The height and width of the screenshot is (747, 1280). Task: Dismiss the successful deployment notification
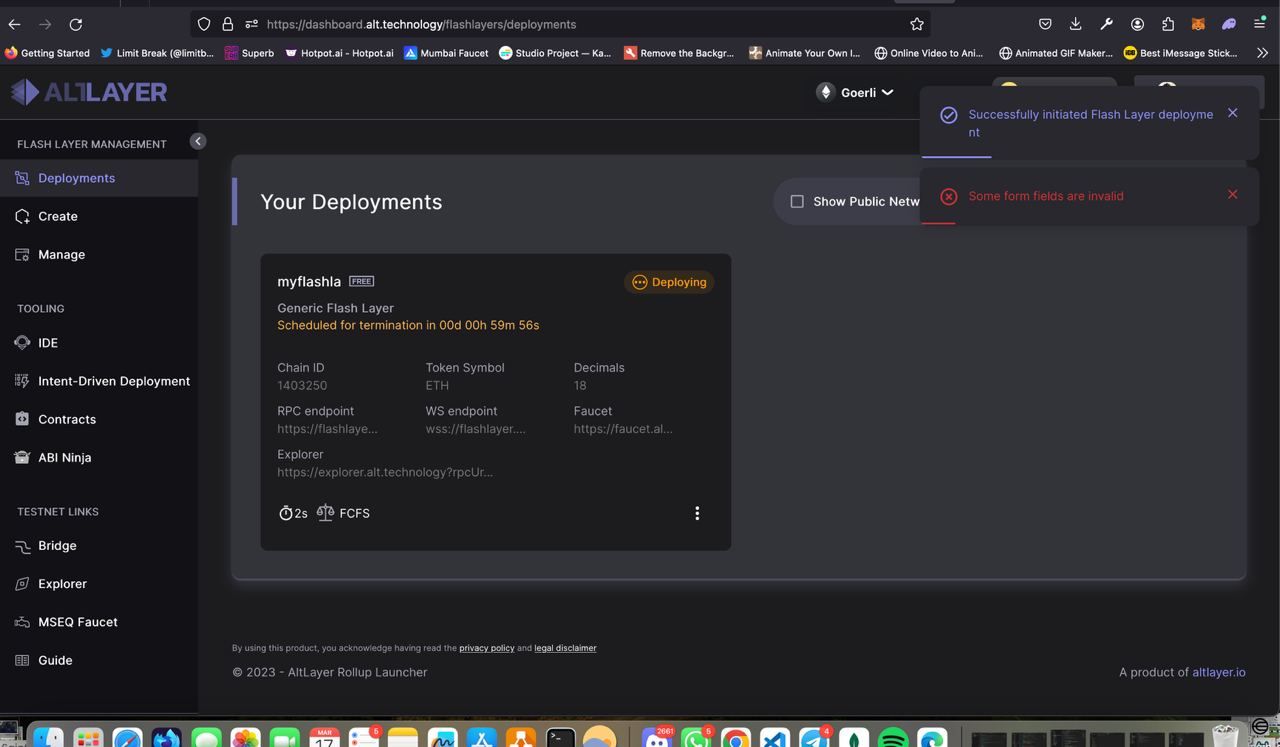point(1232,113)
